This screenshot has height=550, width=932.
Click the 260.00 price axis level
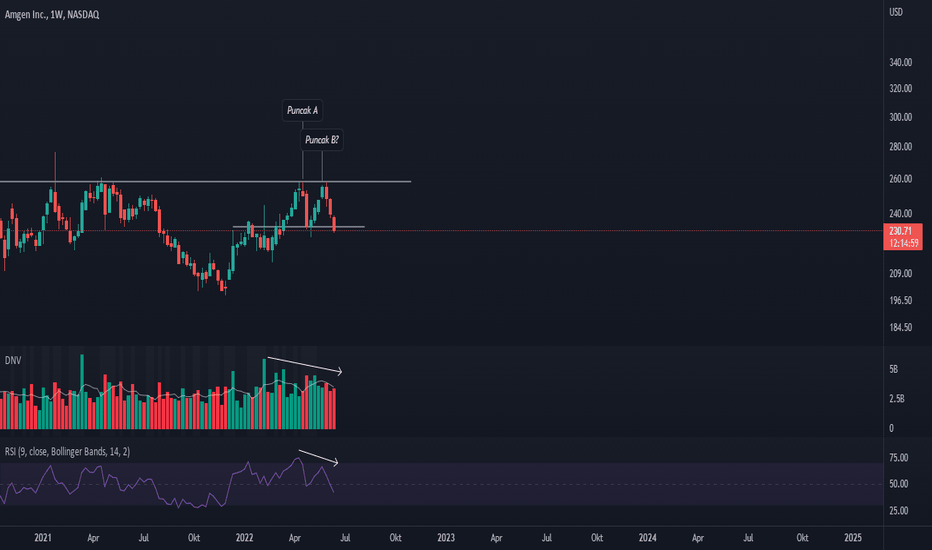tap(900, 179)
